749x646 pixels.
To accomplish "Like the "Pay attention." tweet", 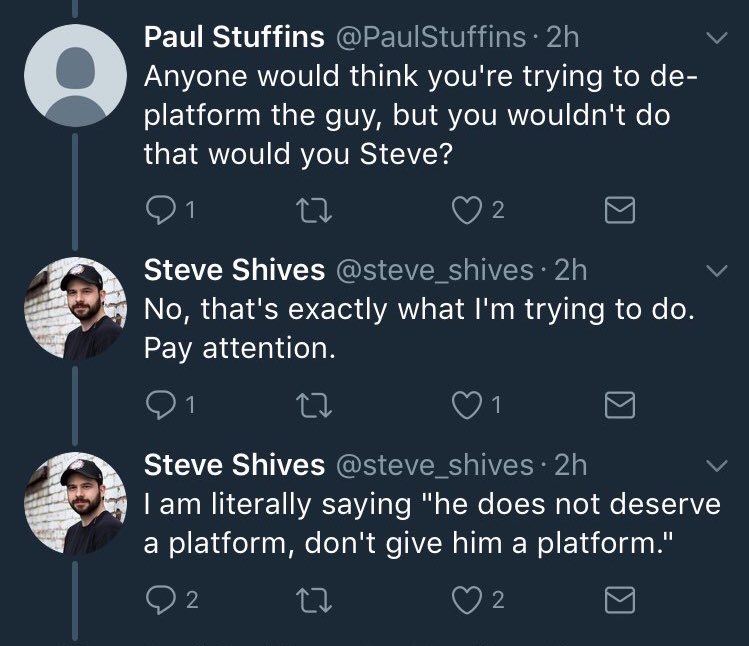I will point(466,406).
